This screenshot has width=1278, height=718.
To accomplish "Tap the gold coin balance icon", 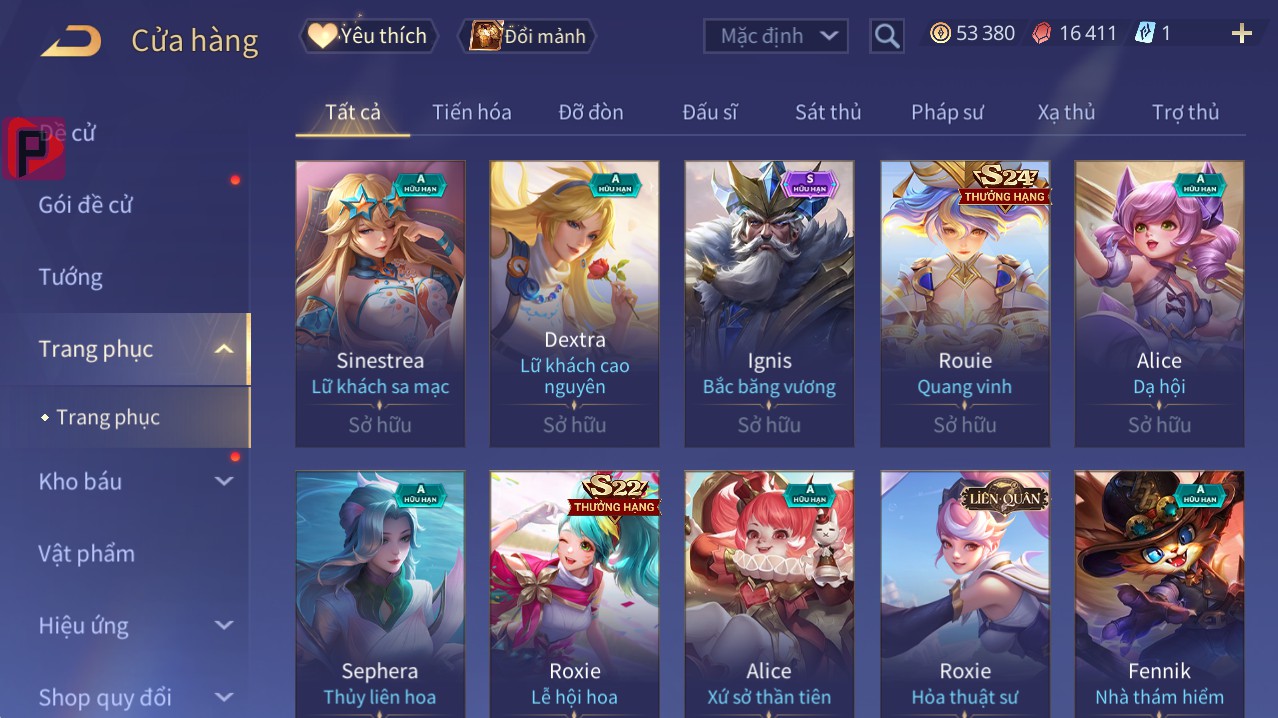I will tap(940, 33).
